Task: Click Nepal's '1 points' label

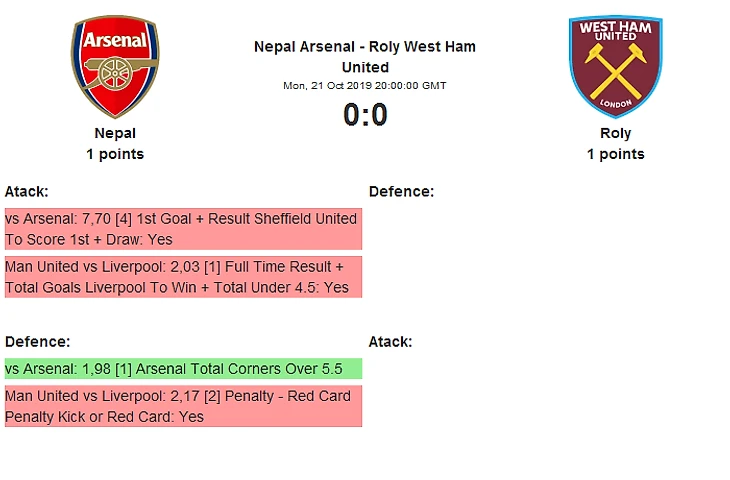Action: tap(115, 154)
